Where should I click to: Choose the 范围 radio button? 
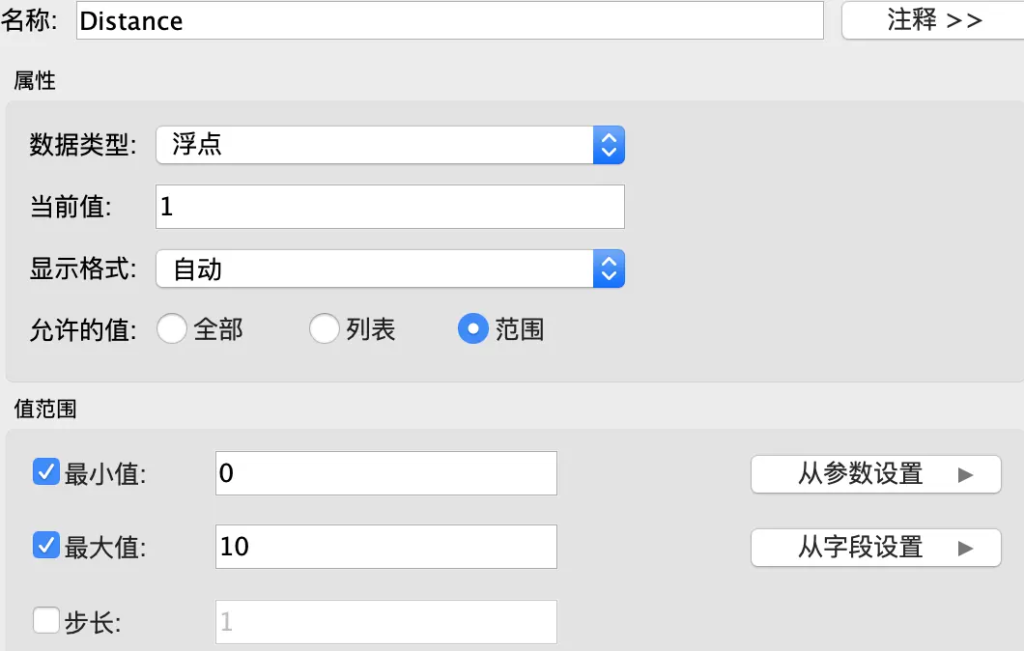472,329
